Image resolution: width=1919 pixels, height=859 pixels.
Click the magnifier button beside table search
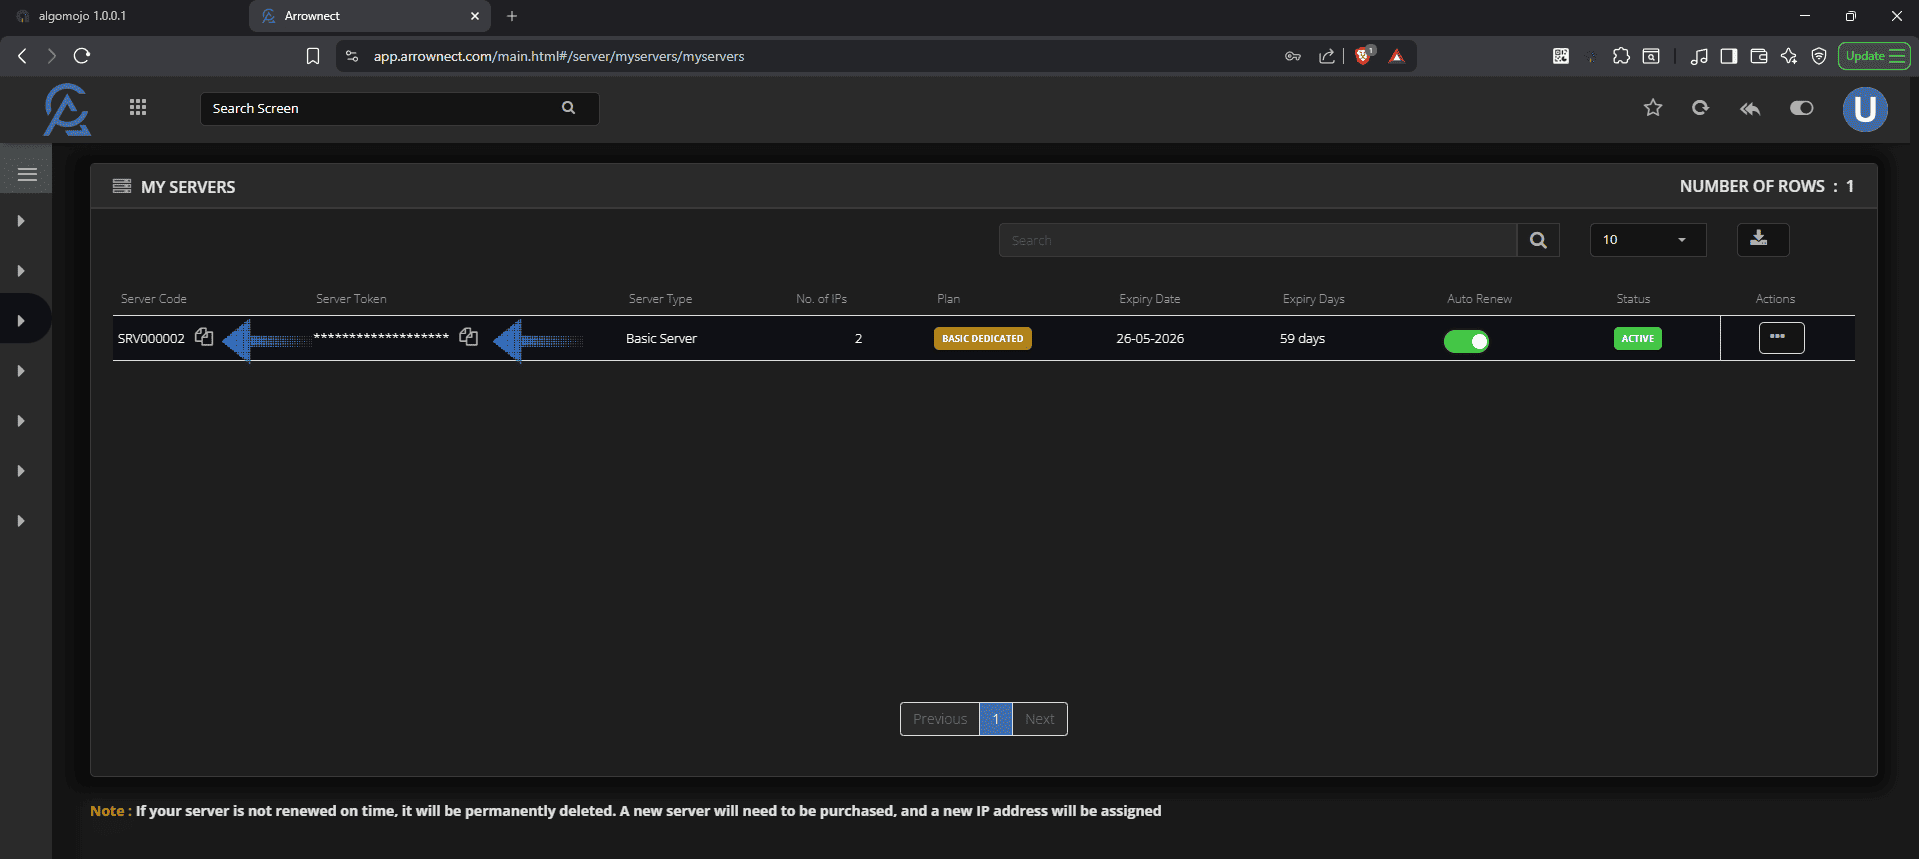(1538, 240)
